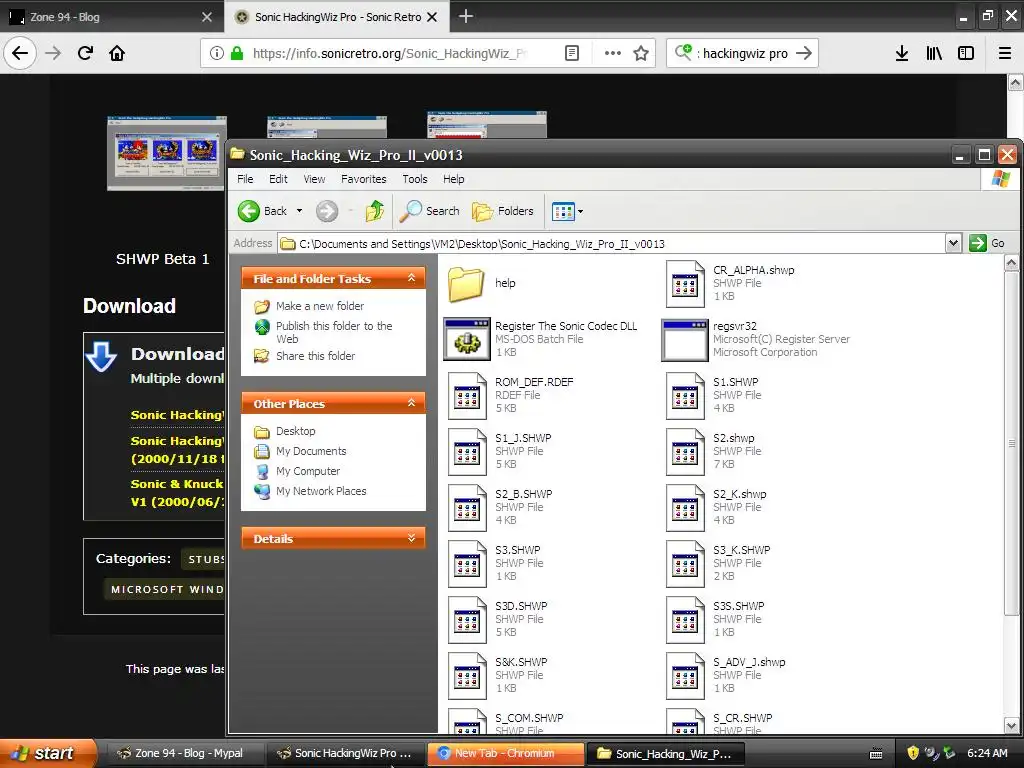
Task: Open Explorer Tools menu
Action: [415, 179]
